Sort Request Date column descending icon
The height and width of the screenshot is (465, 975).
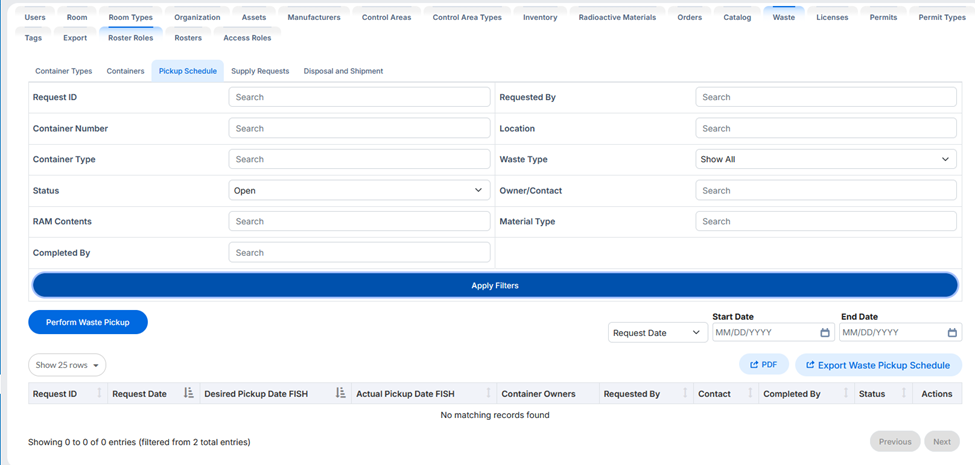[x=189, y=394]
